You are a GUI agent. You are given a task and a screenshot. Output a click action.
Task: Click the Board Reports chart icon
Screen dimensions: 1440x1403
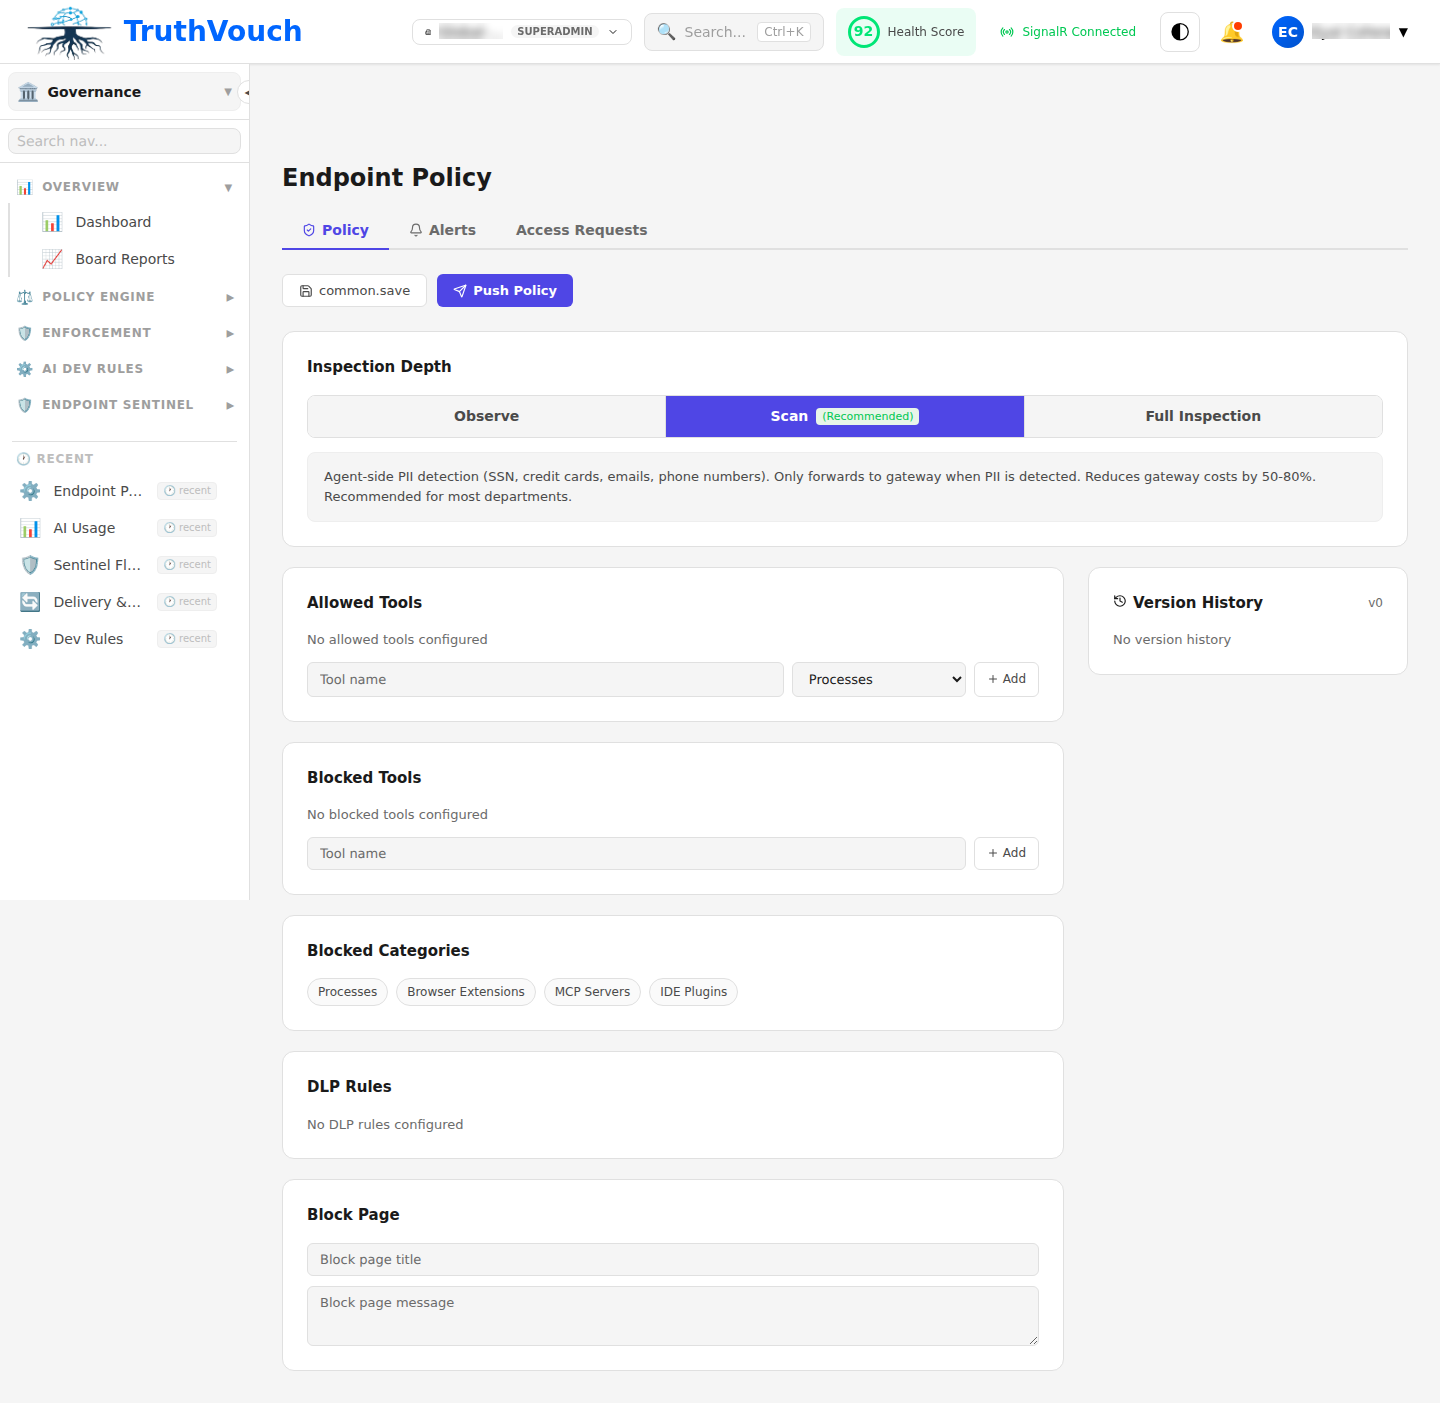click(52, 258)
